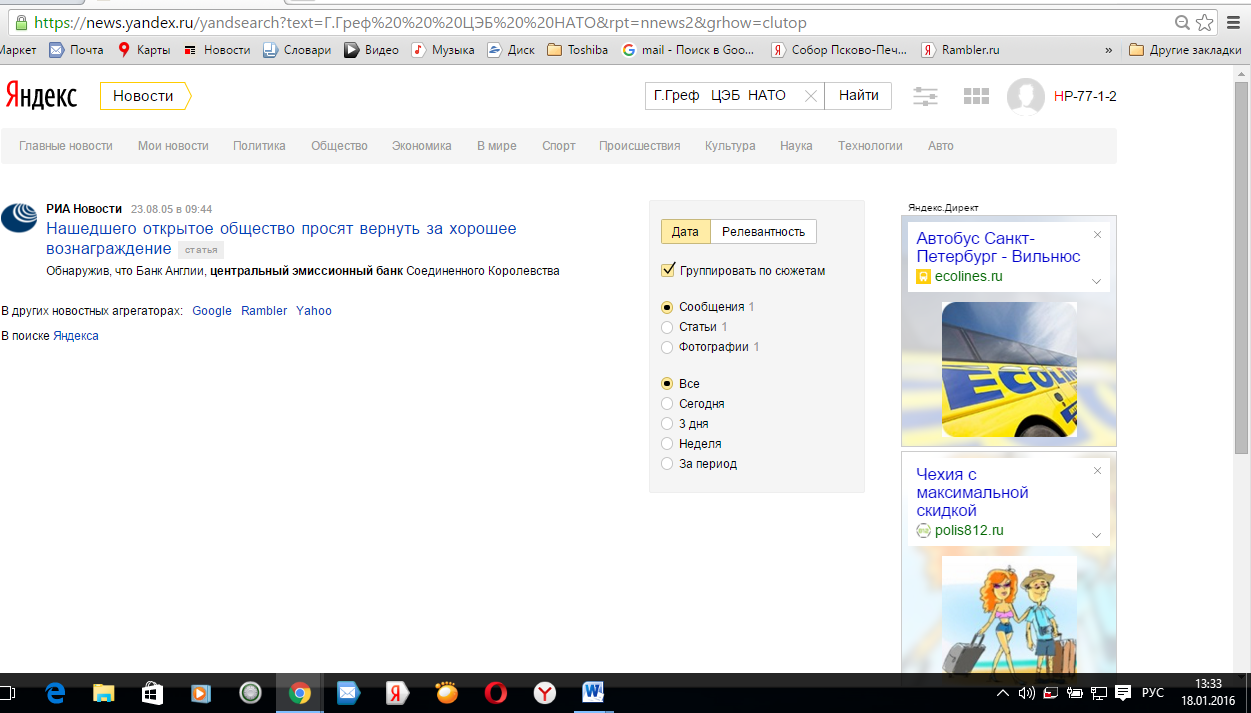Image resolution: width=1251 pixels, height=713 pixels.
Task: Select the Статьи radio button
Action: [667, 327]
